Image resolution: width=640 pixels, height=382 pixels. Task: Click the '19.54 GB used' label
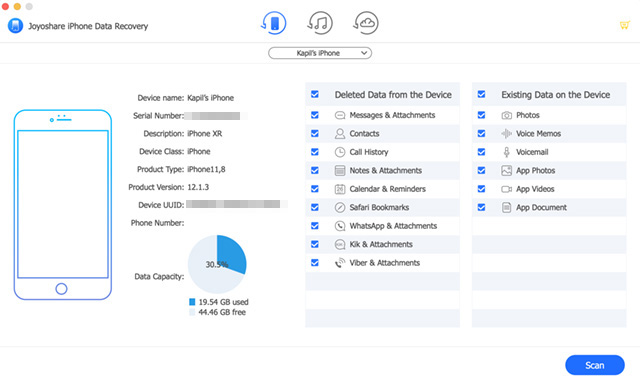pyautogui.click(x=224, y=302)
